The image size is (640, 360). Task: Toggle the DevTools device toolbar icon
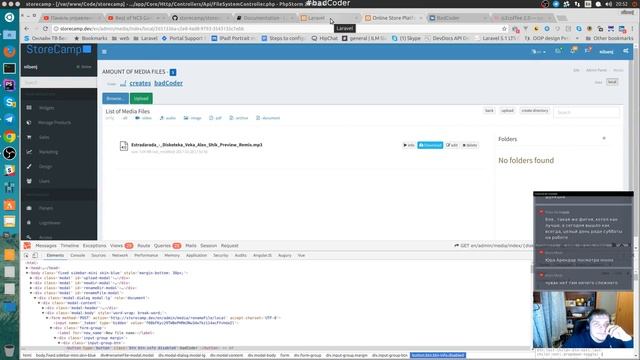click(x=35, y=256)
